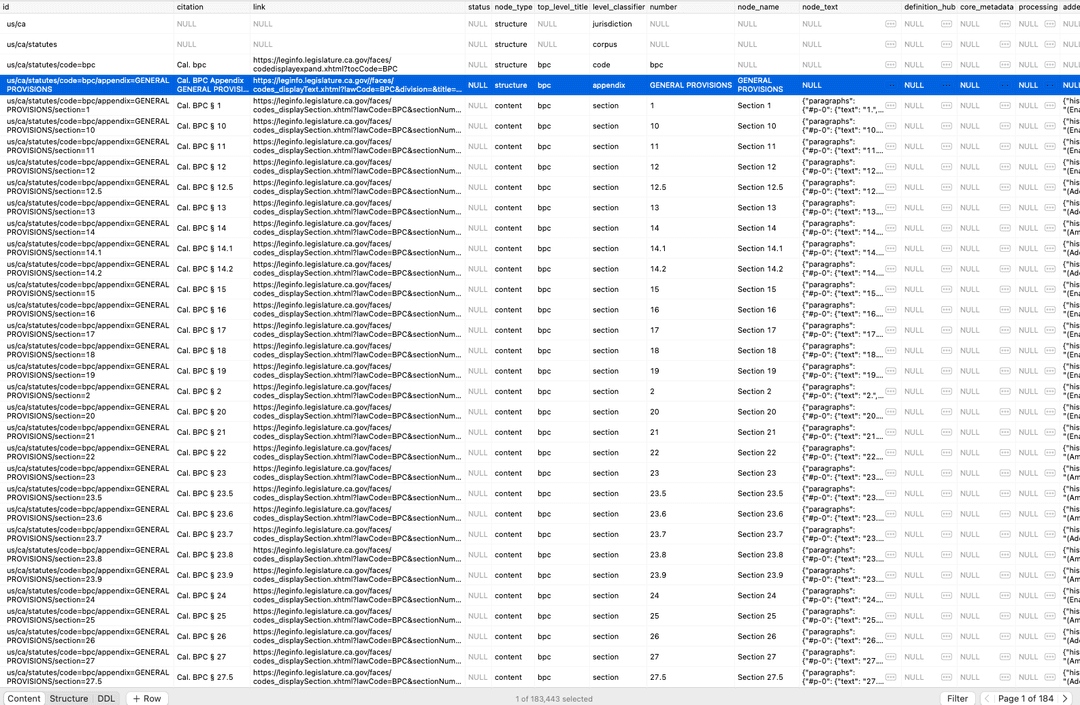
Task: Add a new row with + Row
Action: tap(146, 698)
